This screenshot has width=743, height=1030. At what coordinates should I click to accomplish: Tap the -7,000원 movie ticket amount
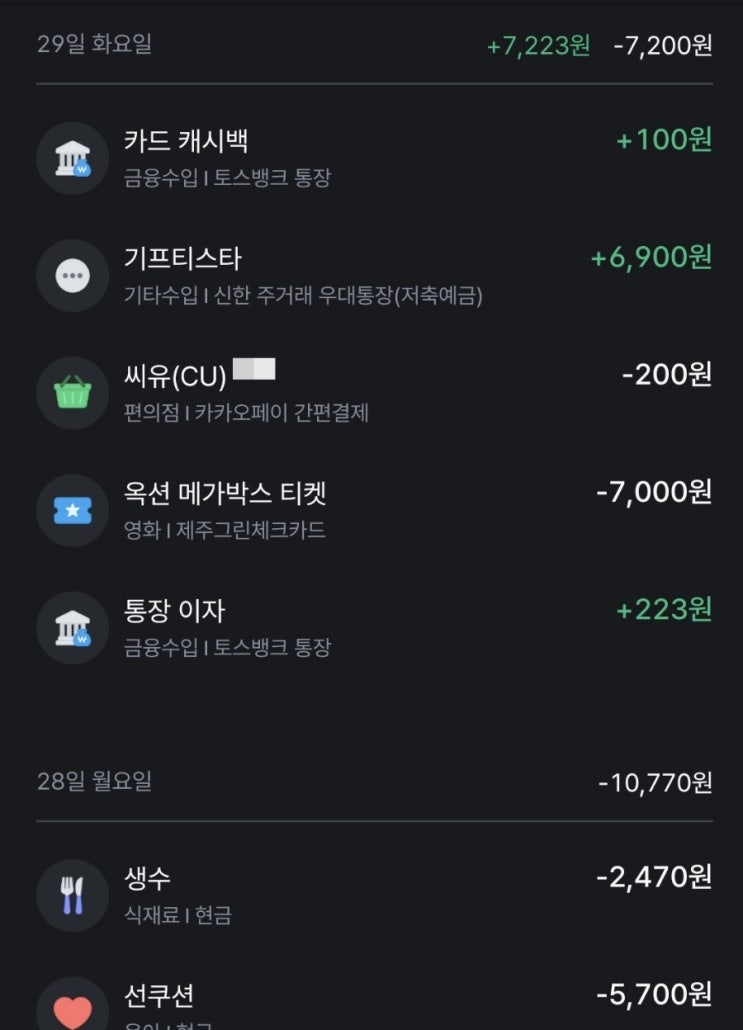tap(653, 492)
